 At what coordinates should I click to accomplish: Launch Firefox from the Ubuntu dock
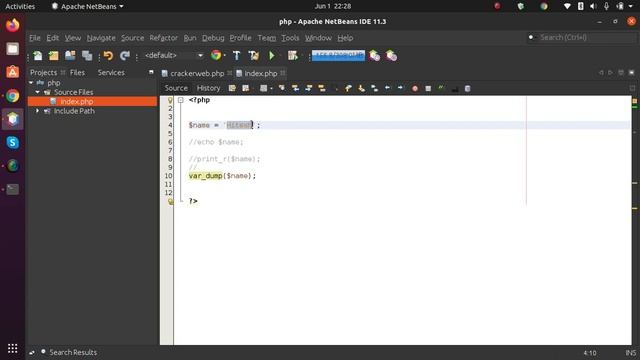click(13, 25)
